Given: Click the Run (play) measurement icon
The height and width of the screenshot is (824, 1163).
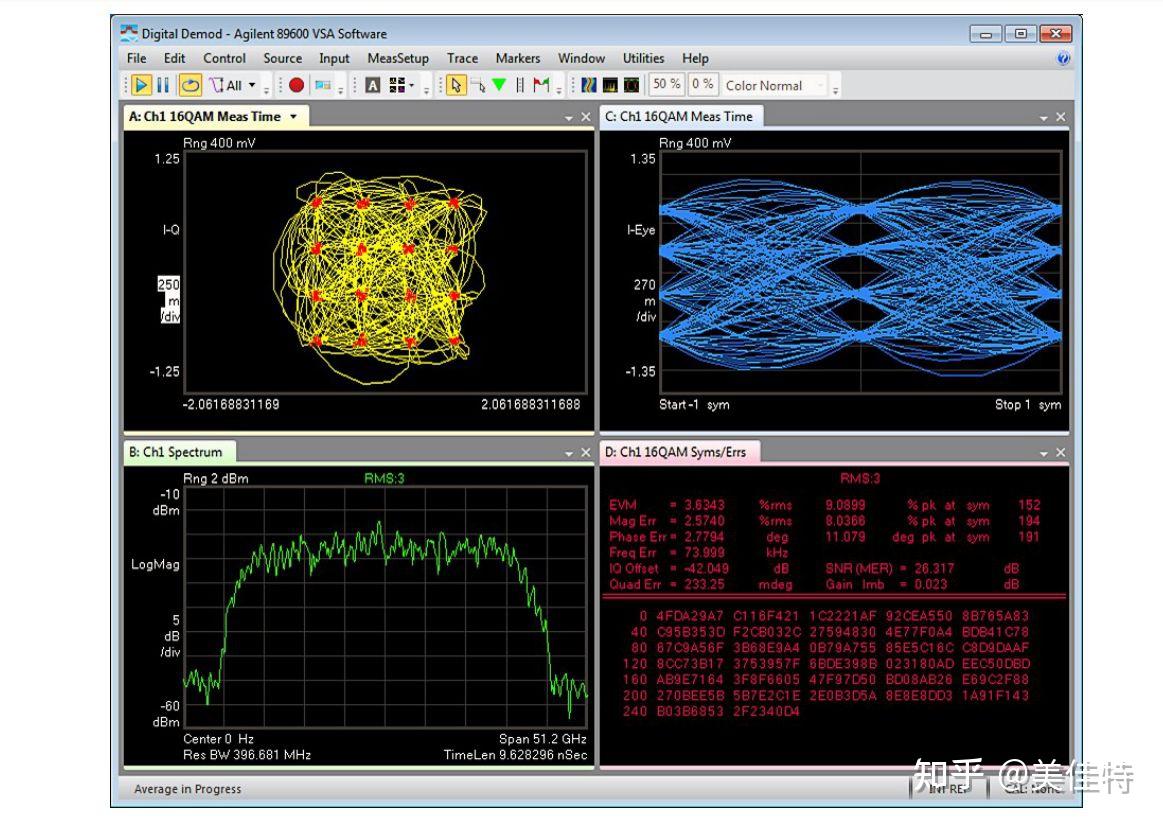Looking at the screenshot, I should [x=141, y=86].
